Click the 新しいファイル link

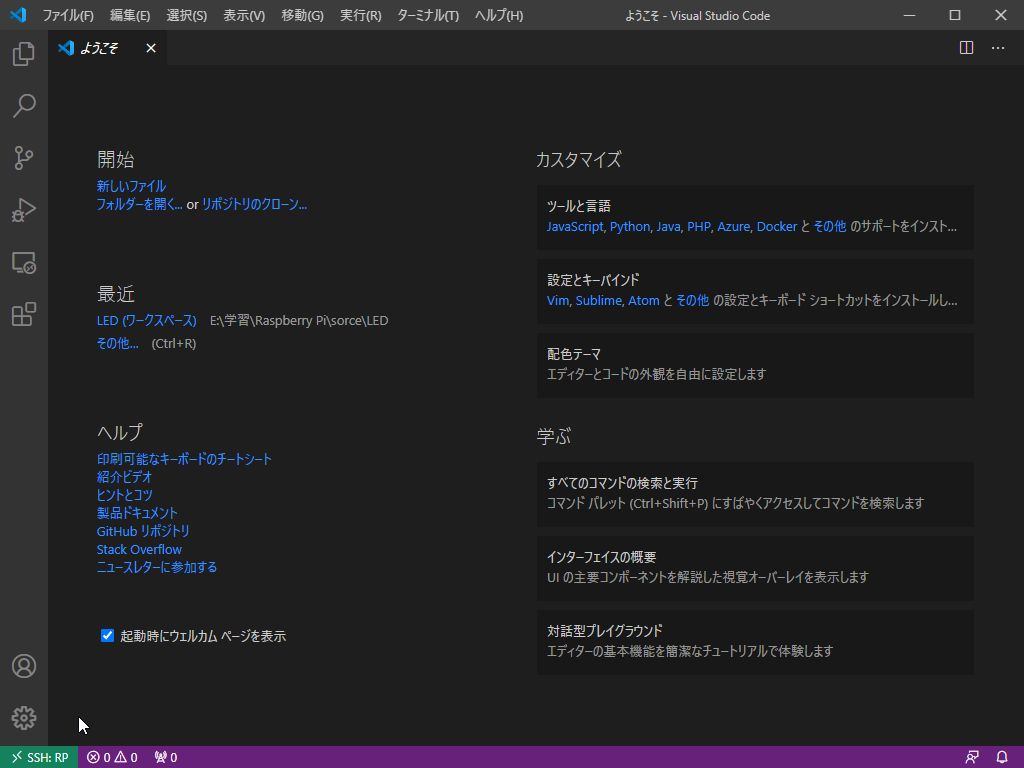pos(132,184)
